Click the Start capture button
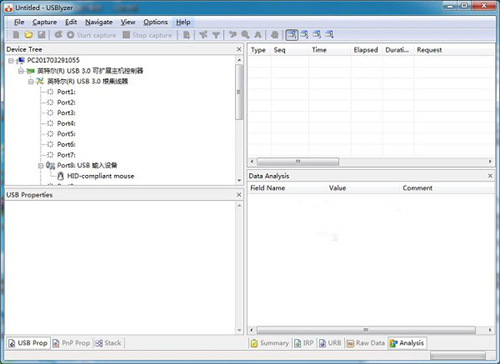The image size is (500, 364). point(92,35)
